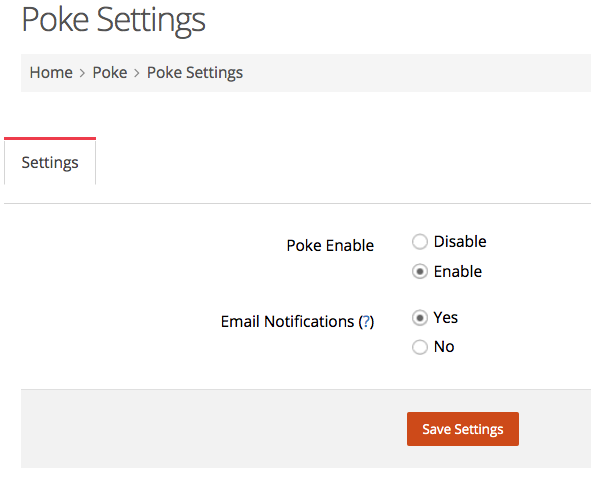Click the arrow after Home in breadcrumb

click(x=82, y=73)
